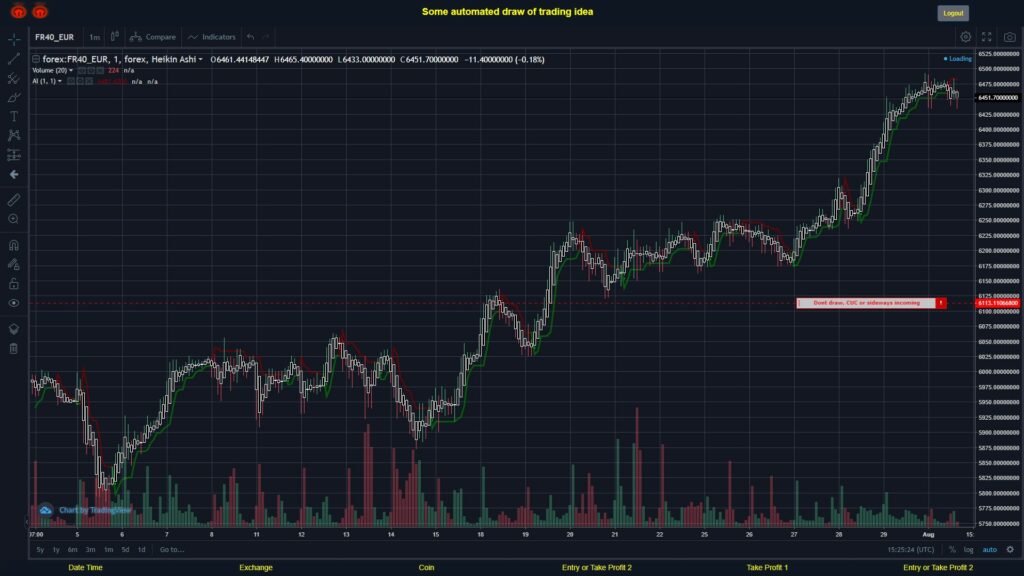
Task: Click the 15:25:24 (UTC) timezone clock
Action: pos(910,550)
